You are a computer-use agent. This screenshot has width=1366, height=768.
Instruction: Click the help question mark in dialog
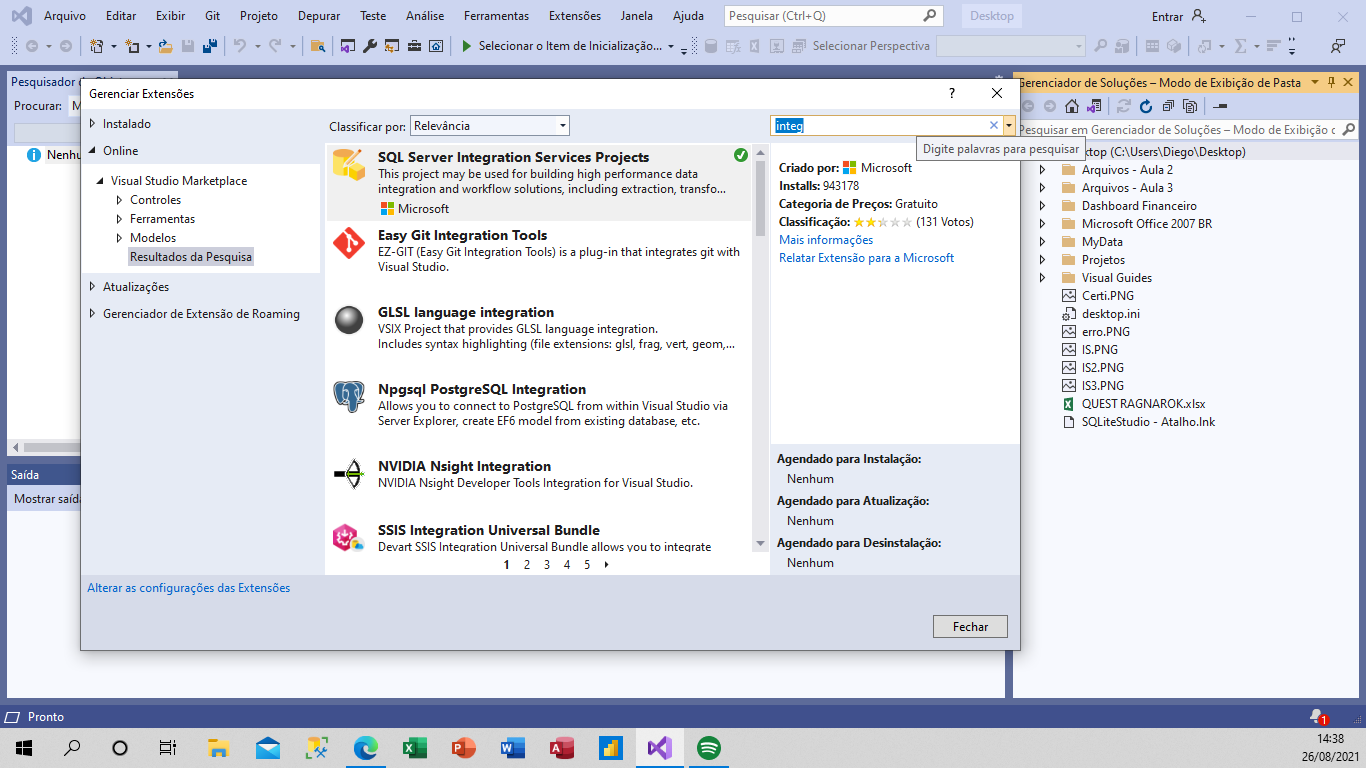952,93
